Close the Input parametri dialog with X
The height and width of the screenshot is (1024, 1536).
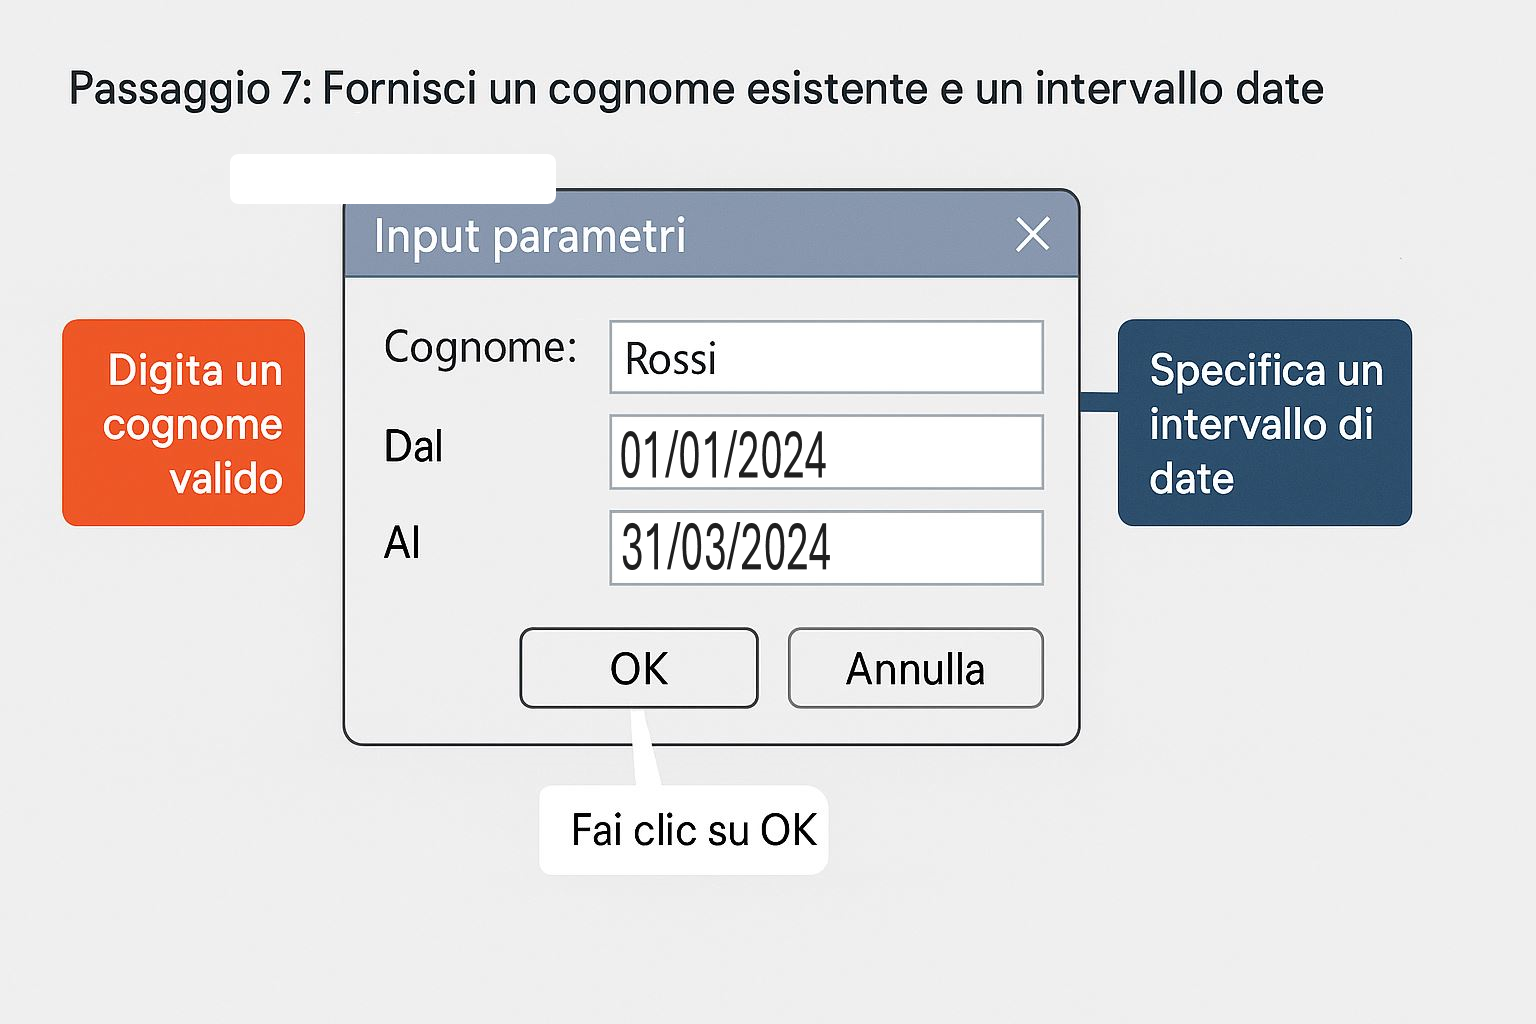pyautogui.click(x=1032, y=235)
